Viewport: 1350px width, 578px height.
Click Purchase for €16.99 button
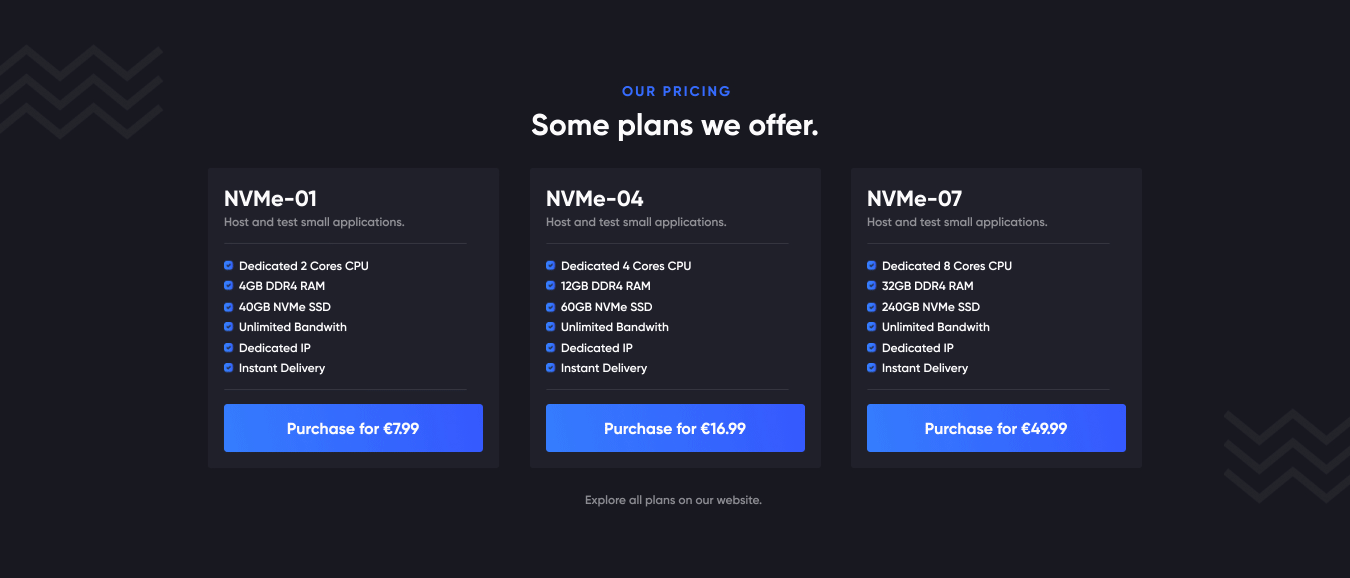(x=675, y=428)
